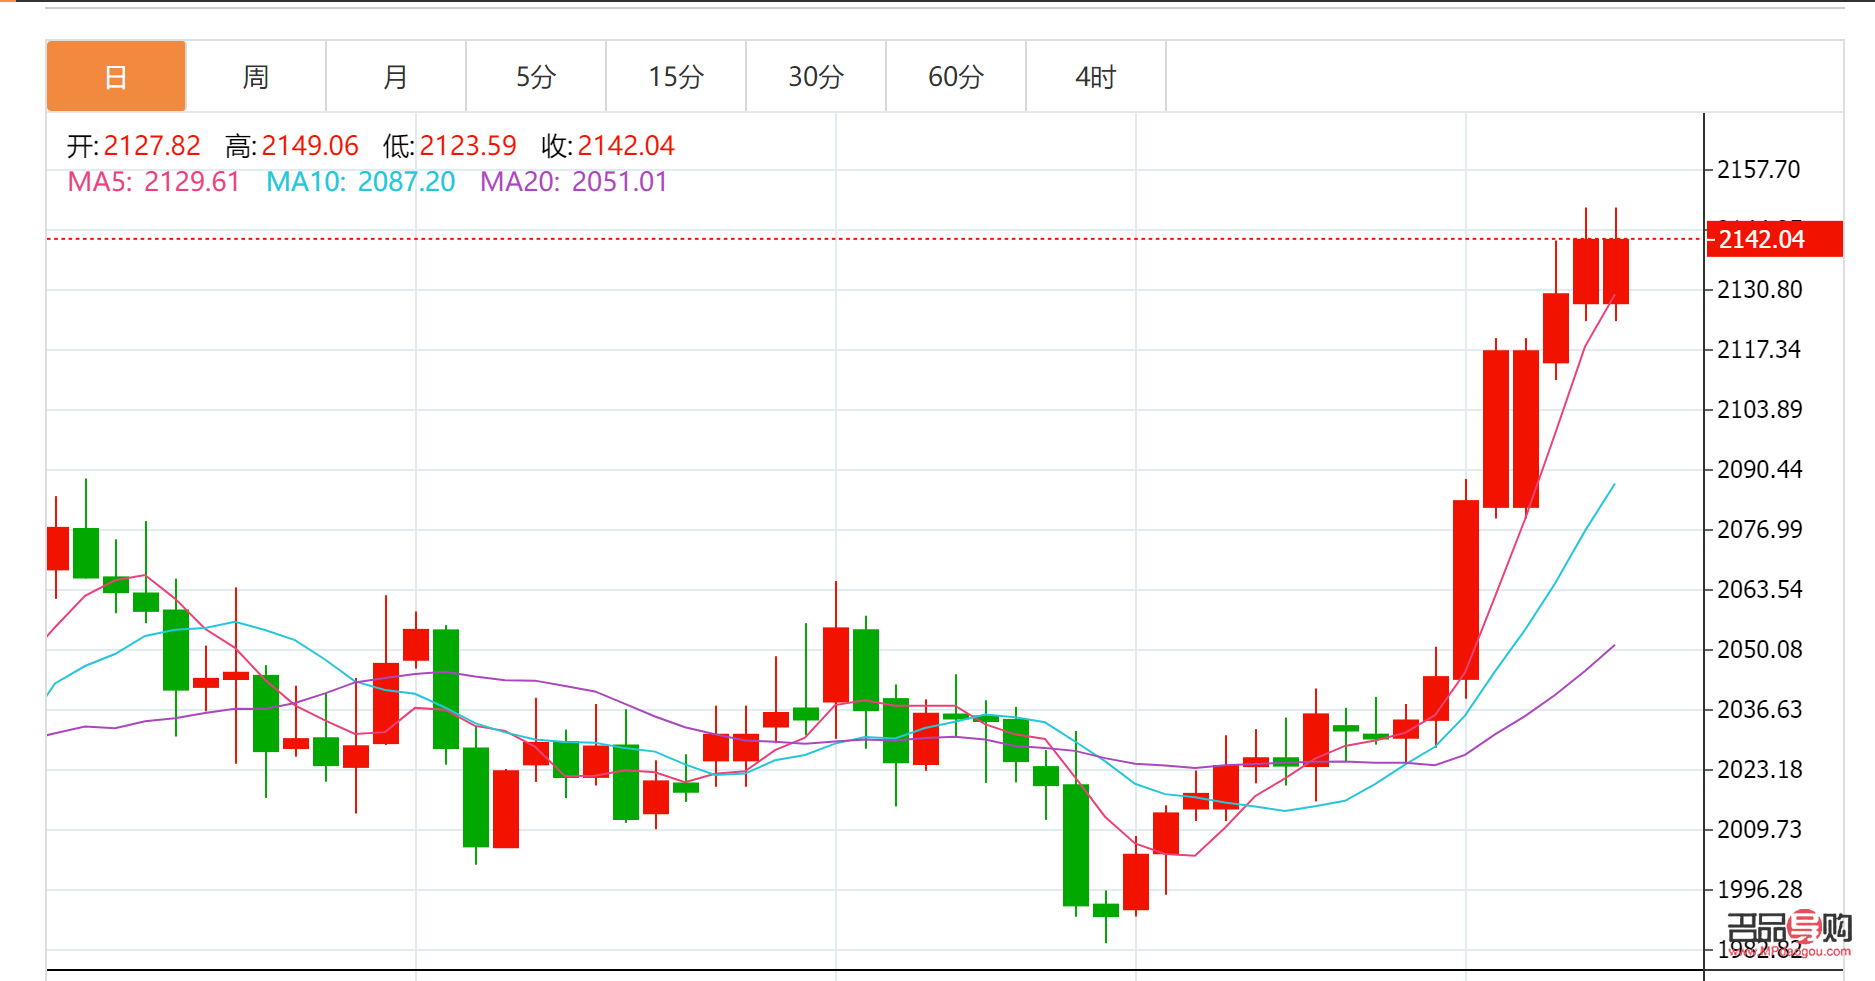Image resolution: width=1875 pixels, height=981 pixels.
Task: Click the 2117.34 price axis label
Action: tap(1759, 350)
